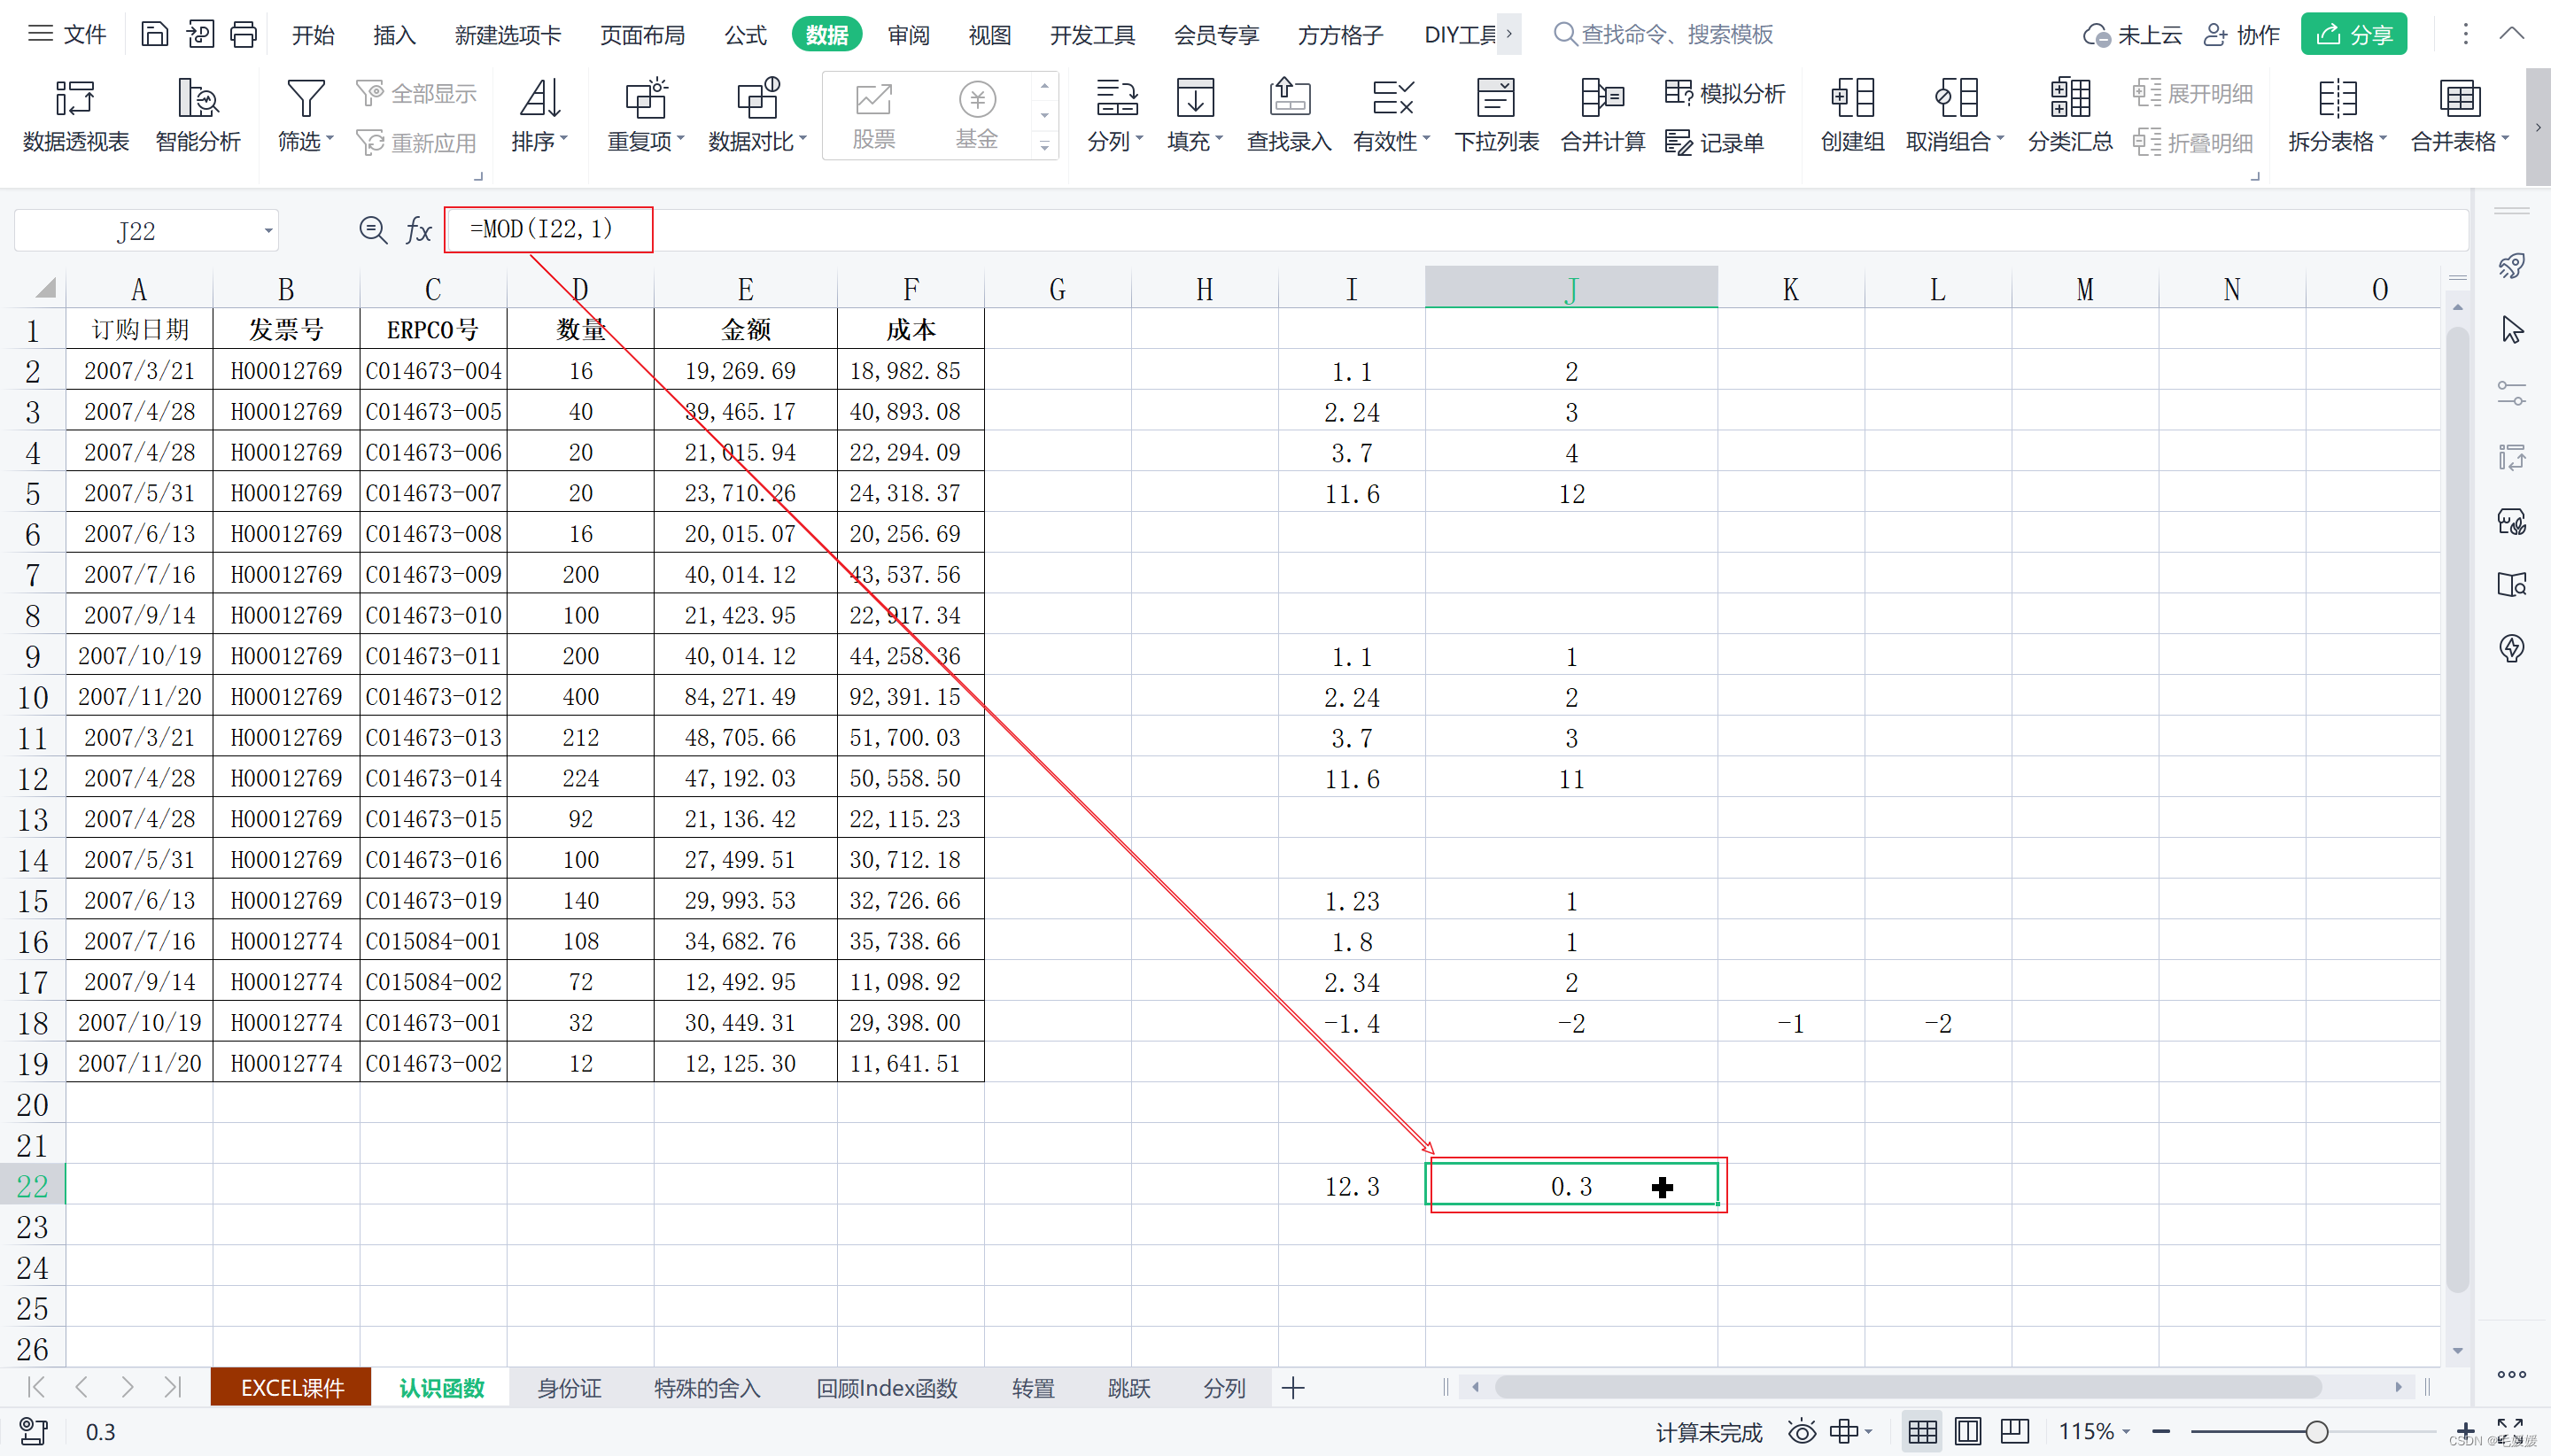Click the print icon in title bar
This screenshot has width=2551, height=1456.
click(243, 34)
